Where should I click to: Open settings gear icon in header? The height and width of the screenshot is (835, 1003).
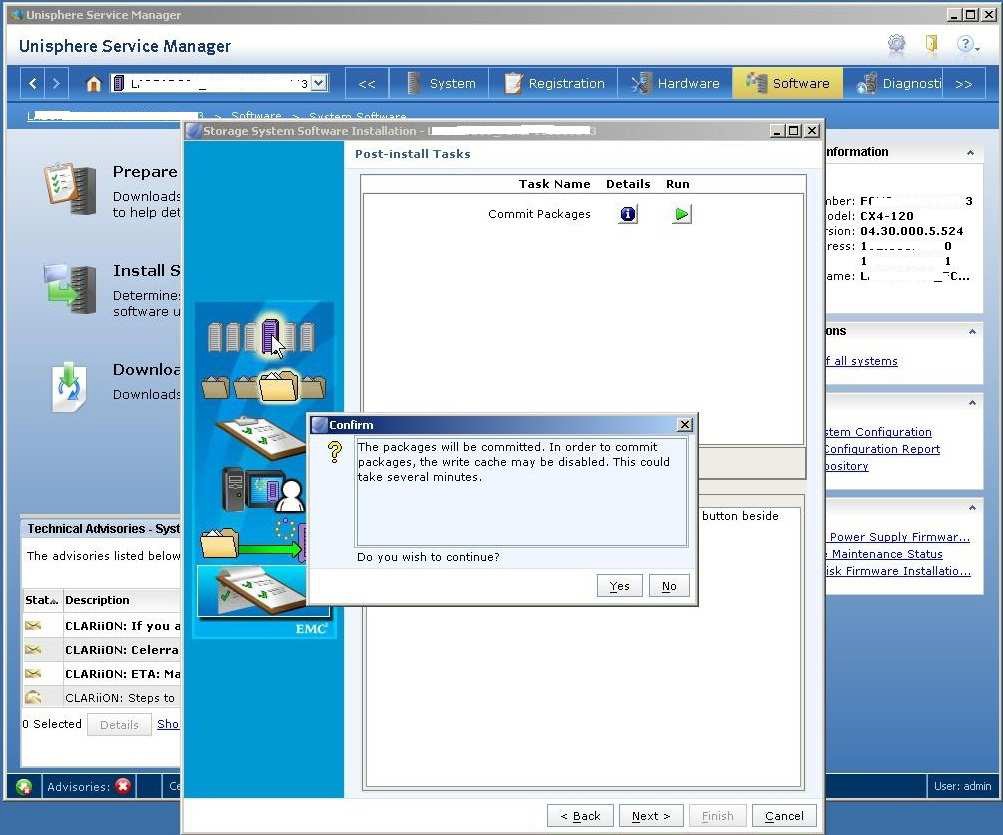(x=897, y=44)
